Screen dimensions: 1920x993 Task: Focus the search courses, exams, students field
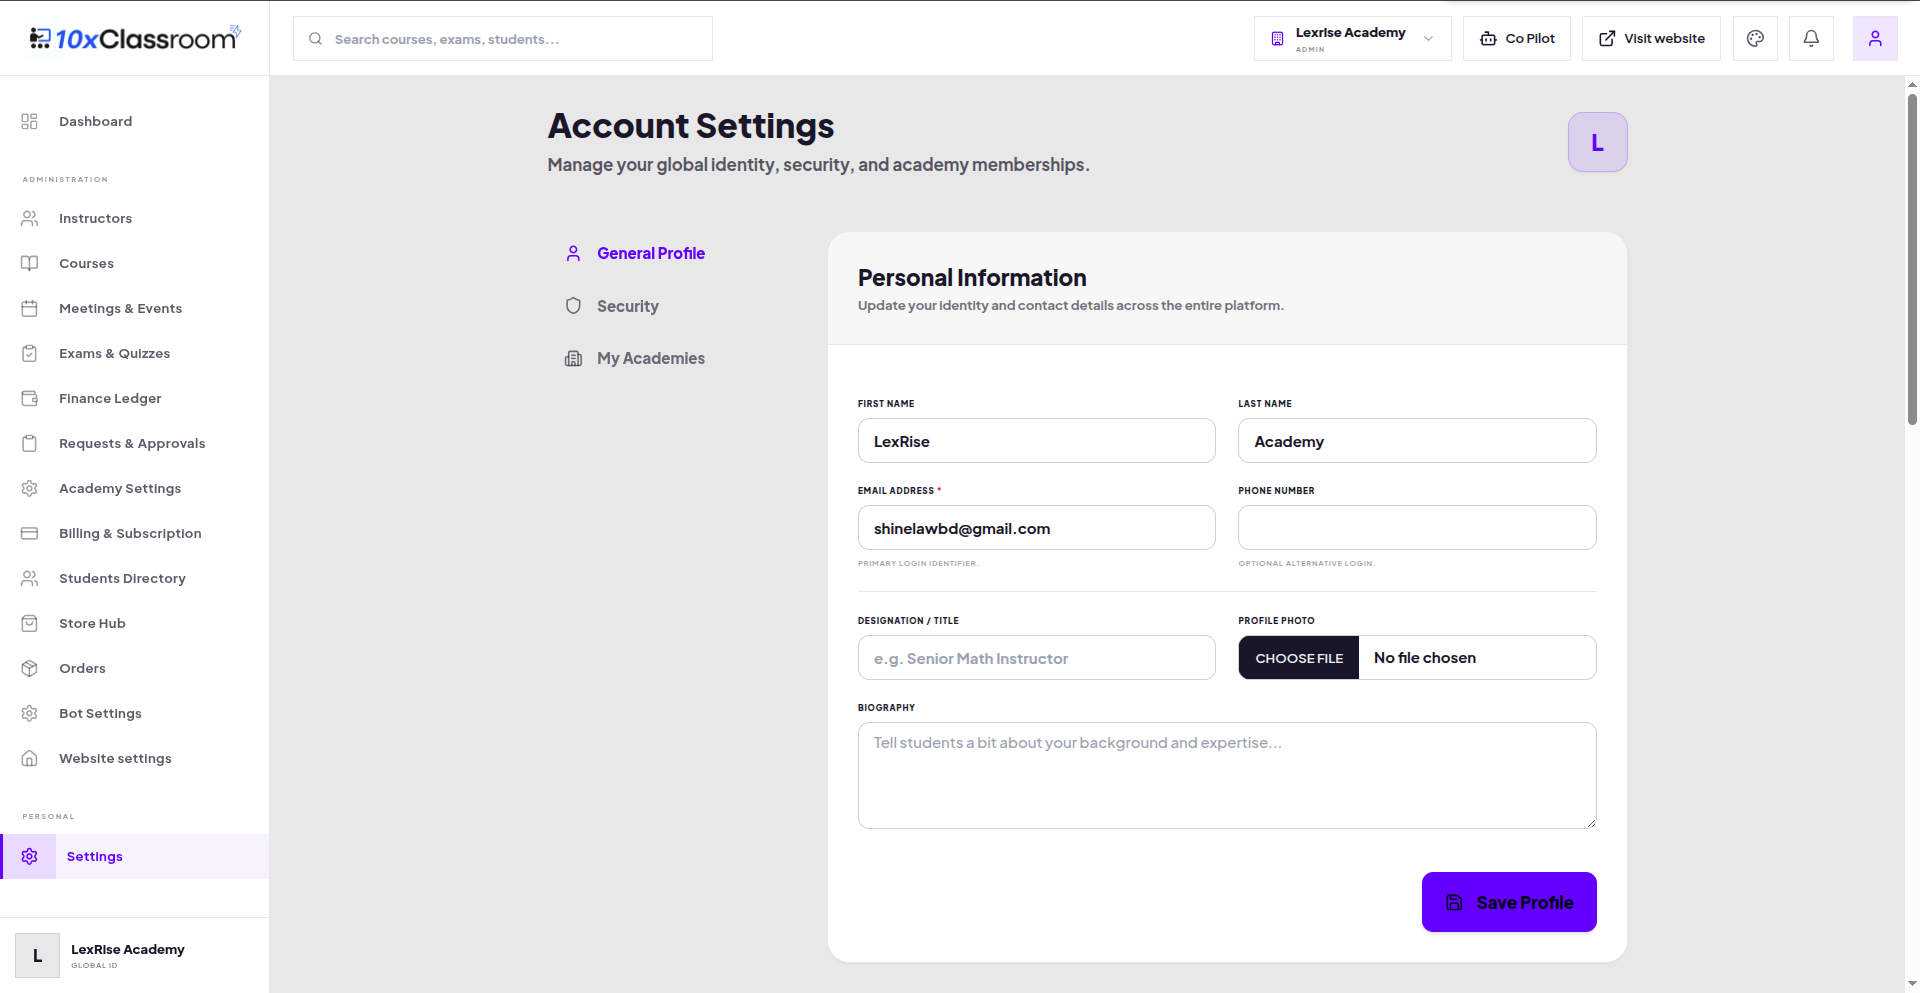(x=503, y=38)
